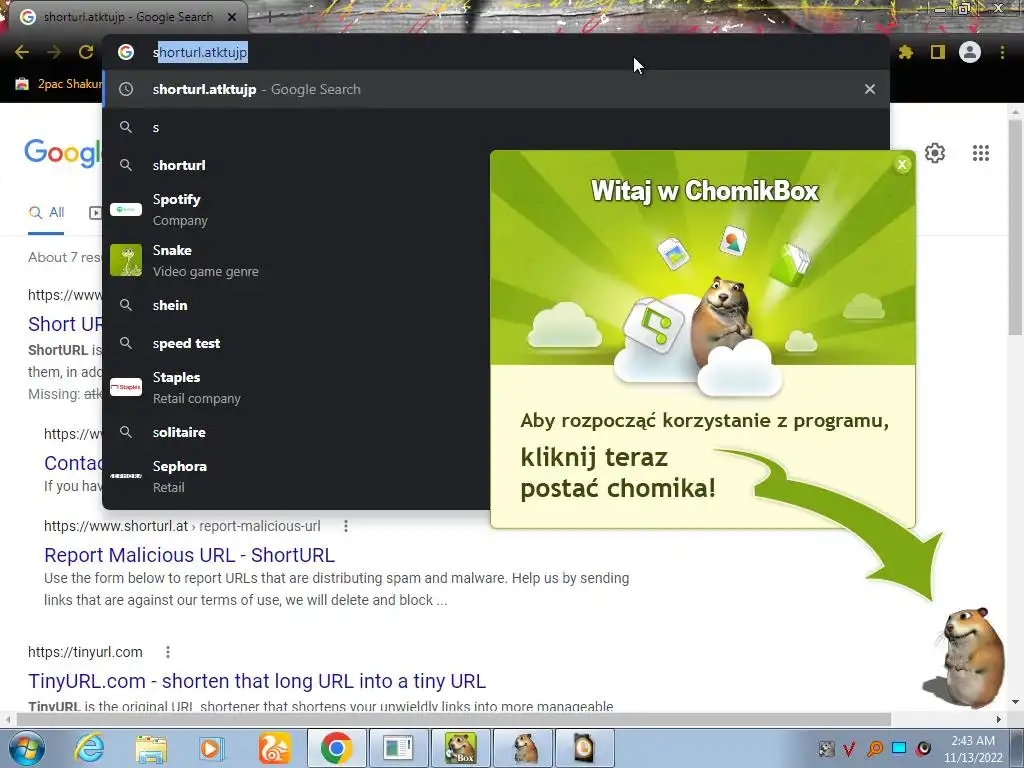Image resolution: width=1024 pixels, height=768 pixels.
Task: Open ChomikBox taskbar button
Action: coord(460,748)
